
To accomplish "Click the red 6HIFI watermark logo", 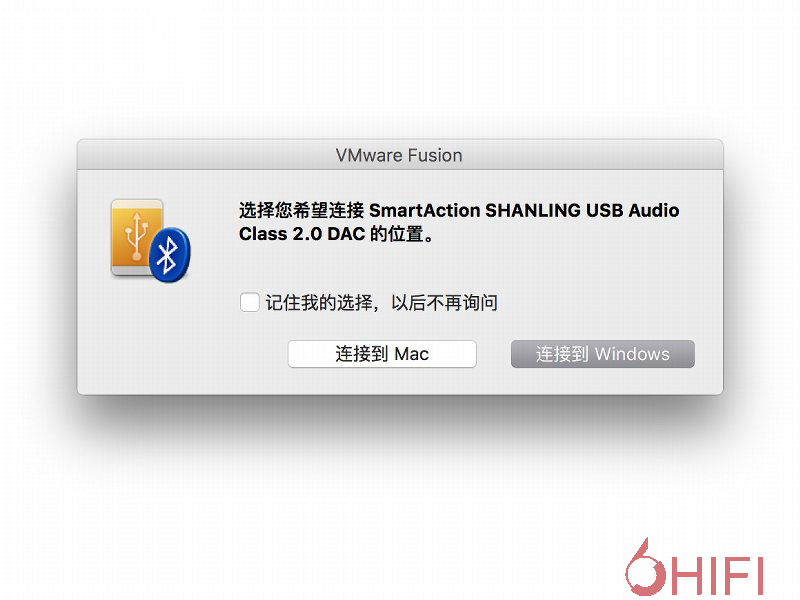I will click(694, 567).
